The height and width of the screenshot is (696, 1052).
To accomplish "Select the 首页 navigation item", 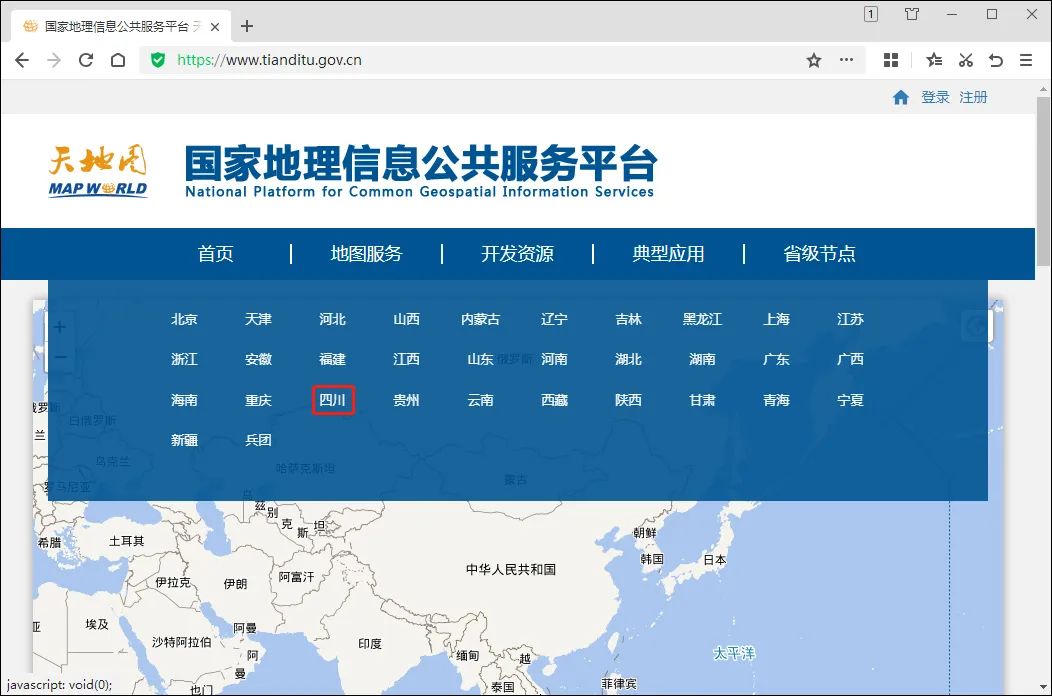I will pyautogui.click(x=215, y=254).
